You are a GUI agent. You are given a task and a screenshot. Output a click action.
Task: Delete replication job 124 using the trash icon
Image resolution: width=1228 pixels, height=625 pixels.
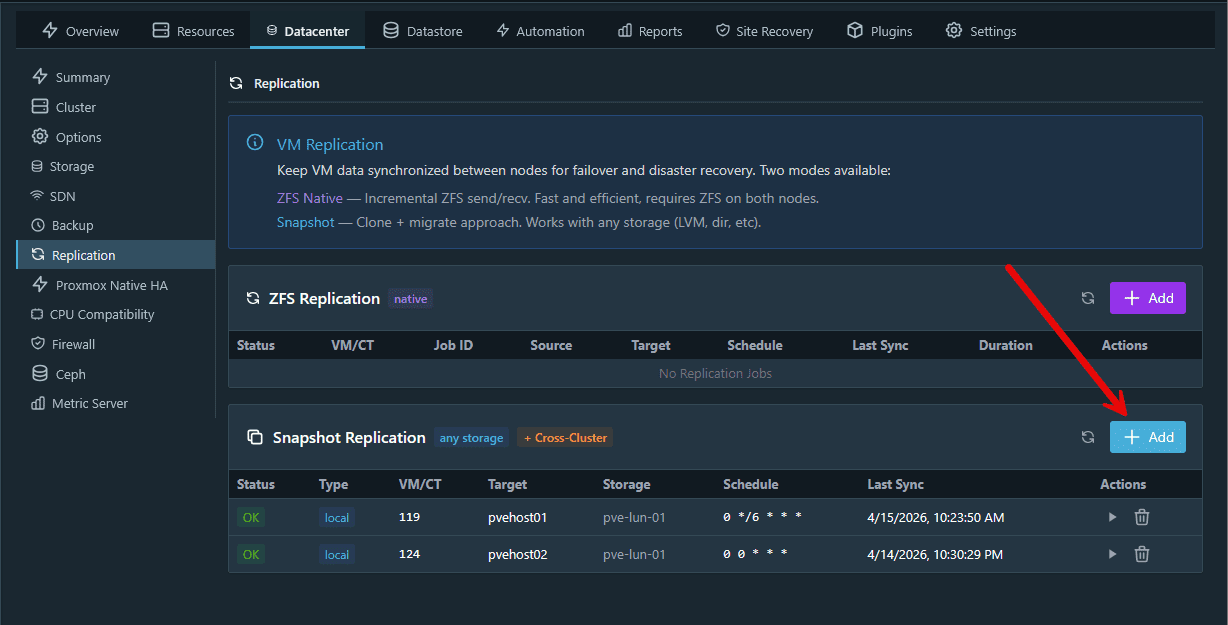(1141, 554)
